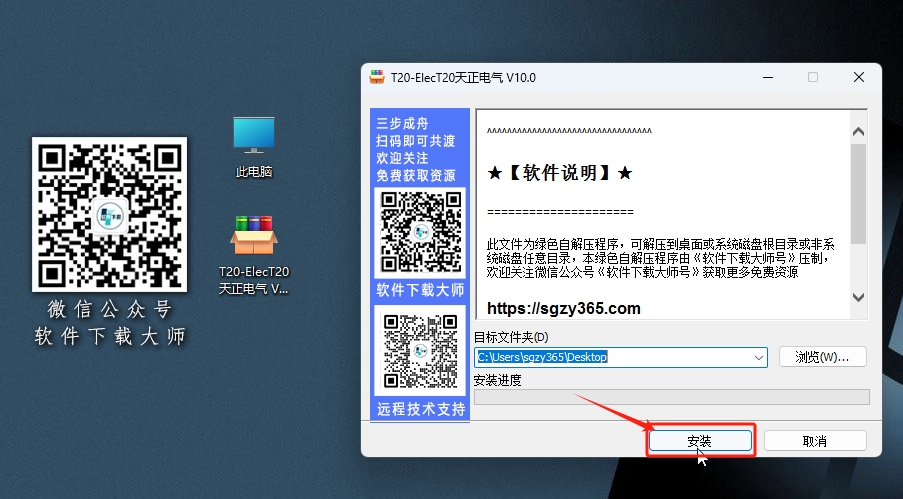Image resolution: width=903 pixels, height=499 pixels.
Task: Click the scroll up arrow in description pane
Action: (858, 132)
